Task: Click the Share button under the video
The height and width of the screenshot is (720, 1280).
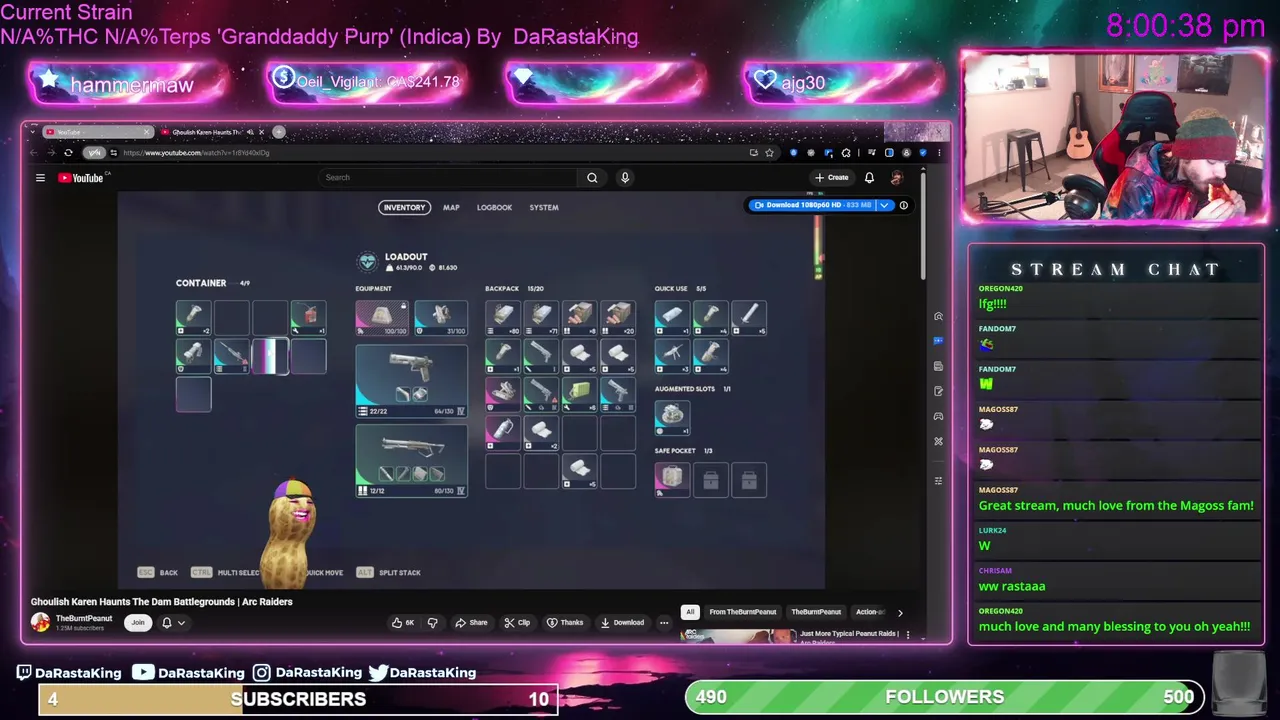Action: point(471,623)
